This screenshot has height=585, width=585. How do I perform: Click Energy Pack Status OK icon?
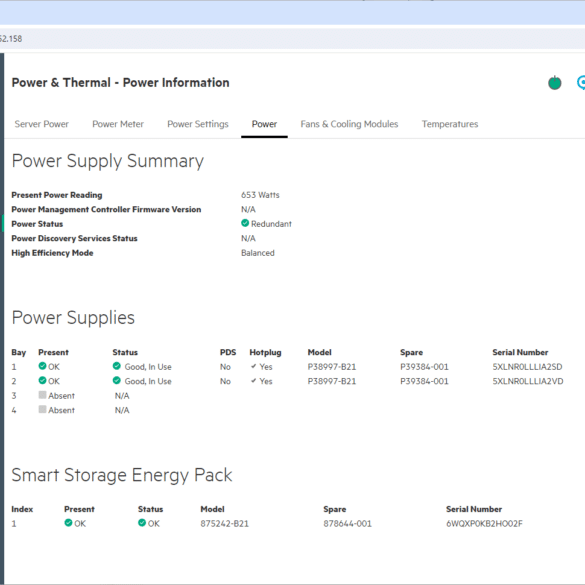pos(142,523)
